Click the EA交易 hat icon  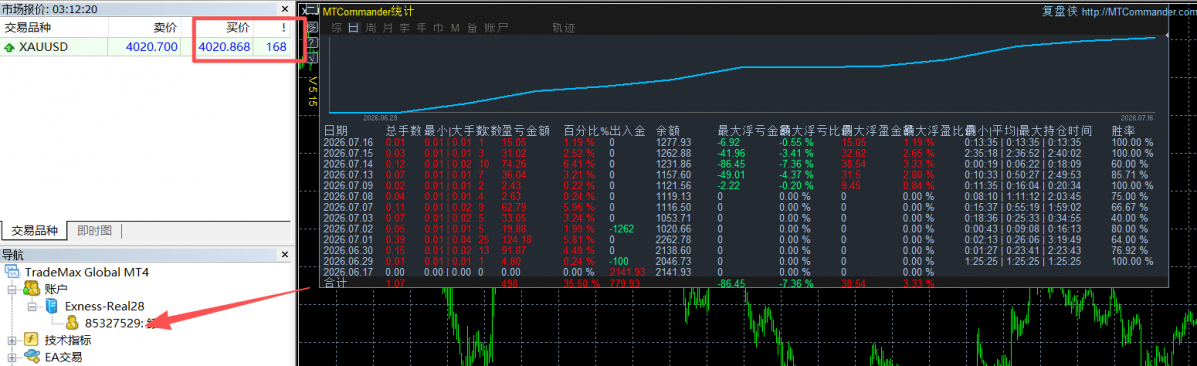(31, 356)
